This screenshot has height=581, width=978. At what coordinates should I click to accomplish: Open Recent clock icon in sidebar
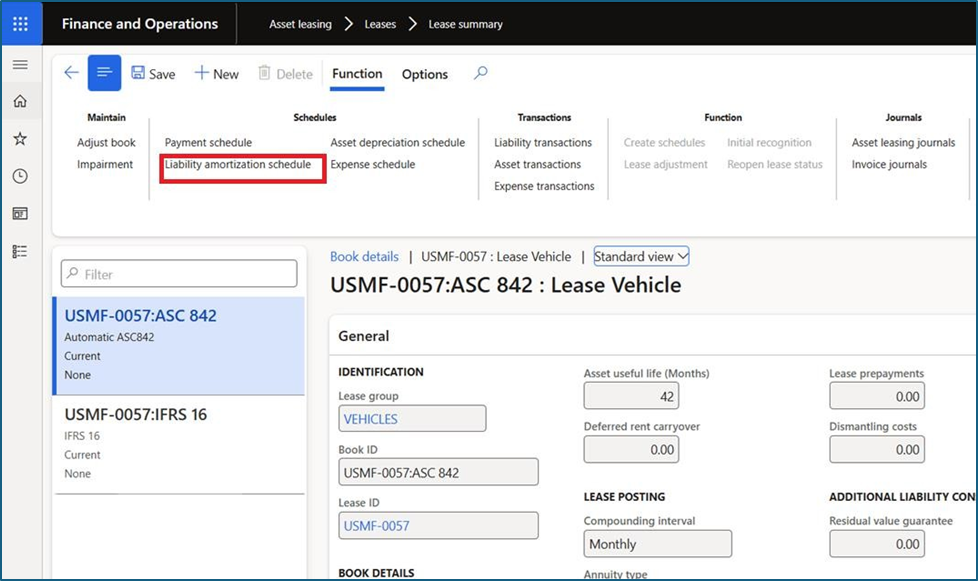(x=20, y=176)
